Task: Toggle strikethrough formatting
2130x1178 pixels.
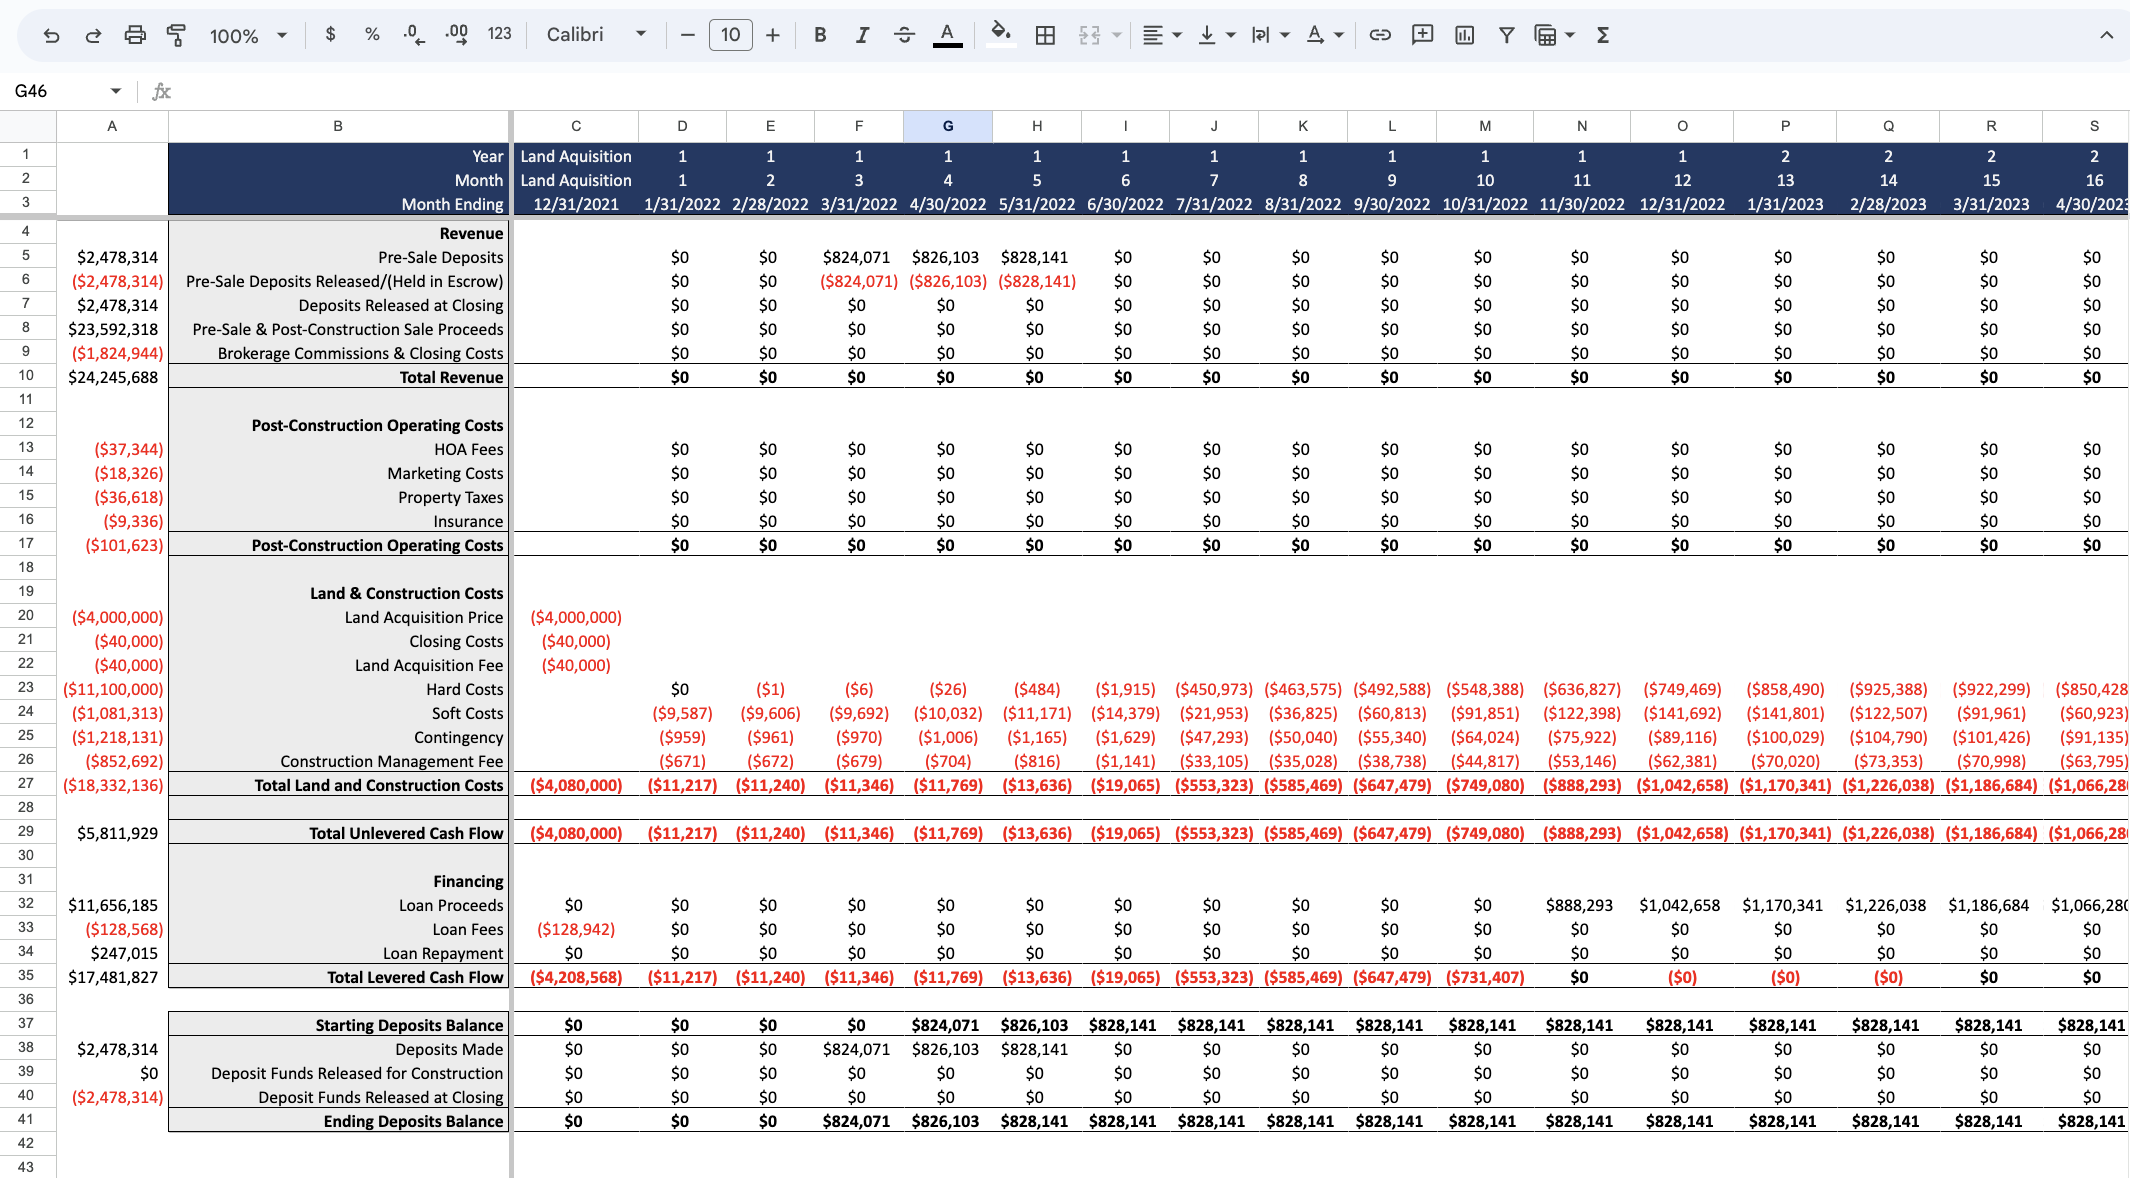Action: click(x=904, y=35)
